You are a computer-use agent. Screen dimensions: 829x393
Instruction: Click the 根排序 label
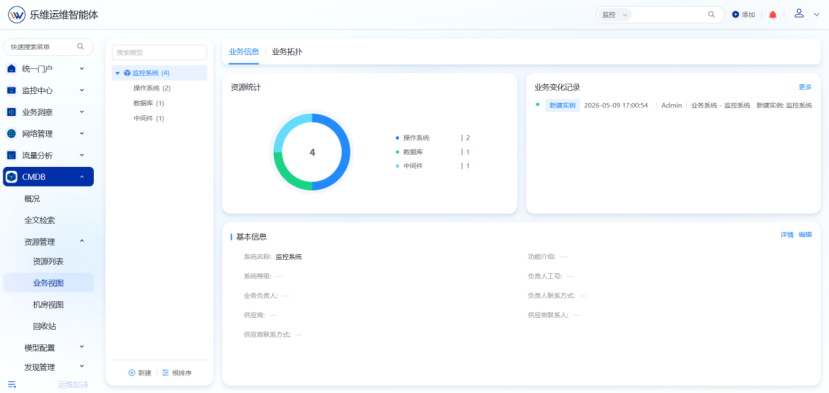coord(182,373)
